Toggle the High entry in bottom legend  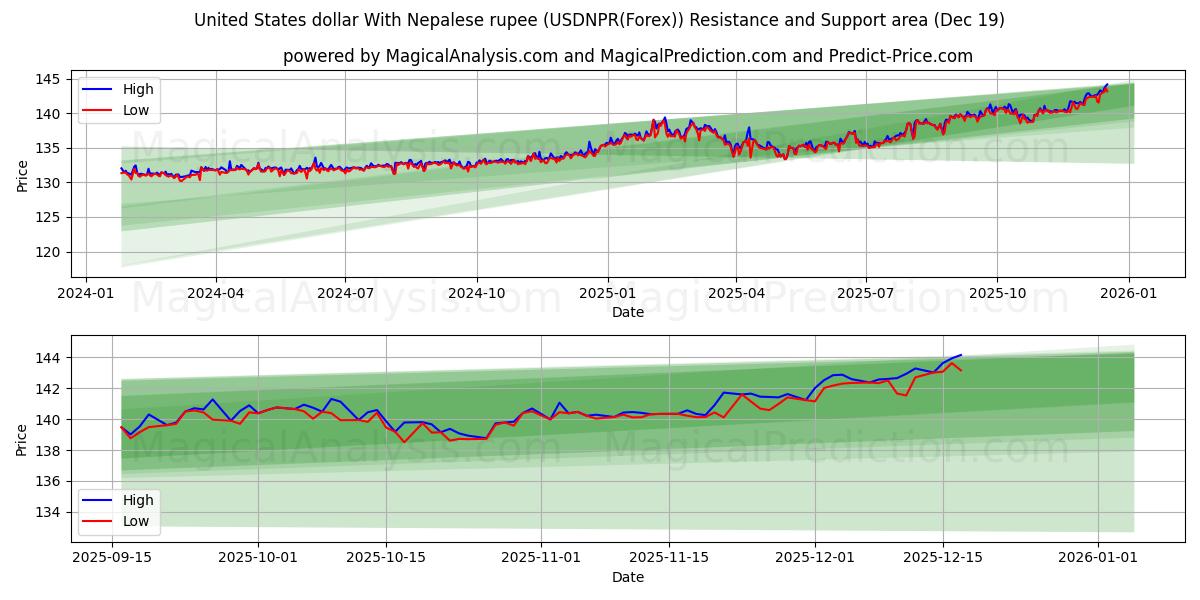tap(140, 500)
